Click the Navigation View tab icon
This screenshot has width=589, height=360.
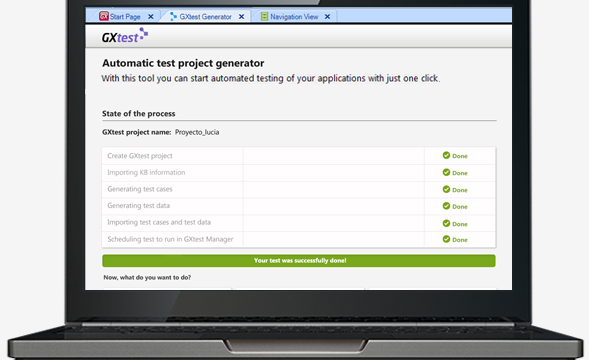264,16
